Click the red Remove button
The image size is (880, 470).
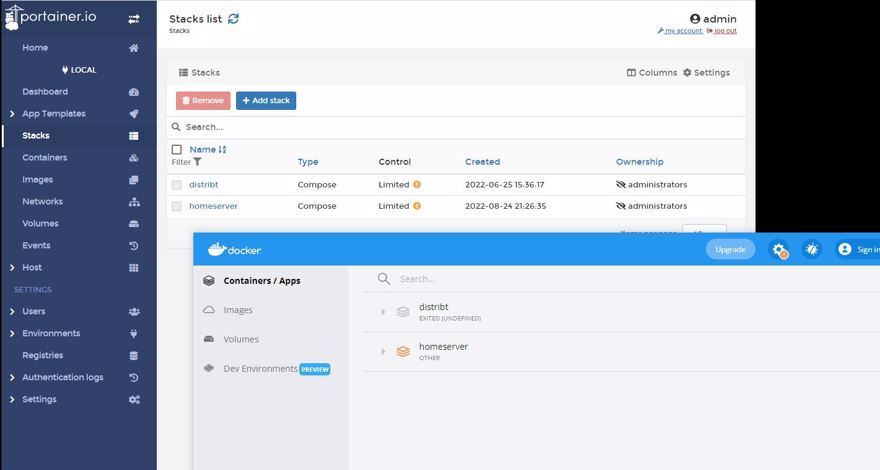[203, 101]
